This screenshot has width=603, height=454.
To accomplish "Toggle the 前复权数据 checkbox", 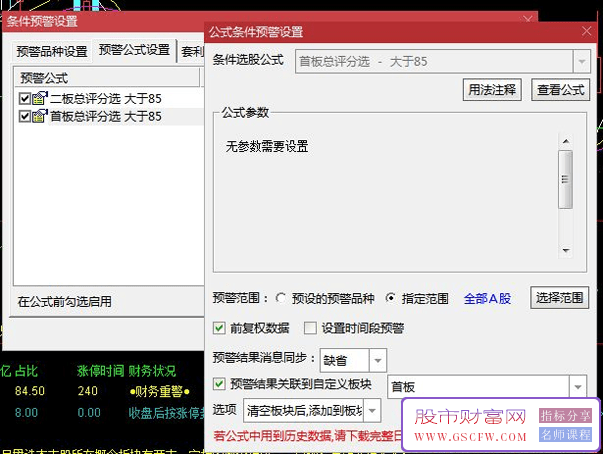I will 219,328.
